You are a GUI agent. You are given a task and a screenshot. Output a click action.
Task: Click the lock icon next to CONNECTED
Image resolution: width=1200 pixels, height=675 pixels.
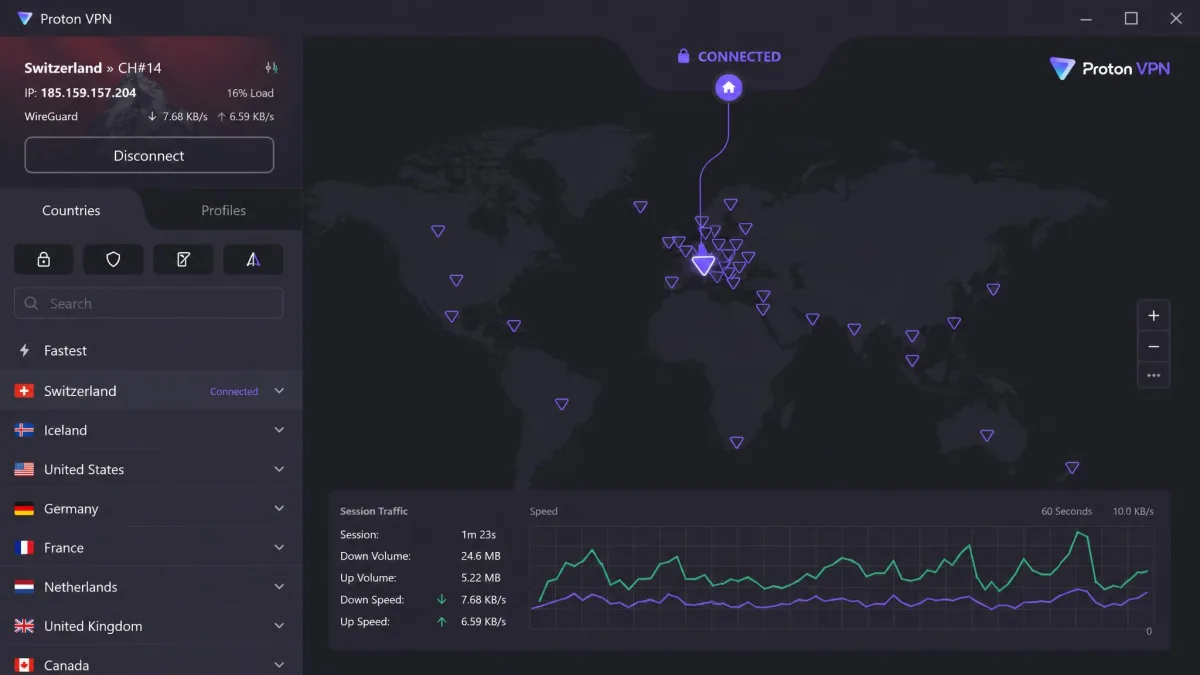(x=683, y=57)
